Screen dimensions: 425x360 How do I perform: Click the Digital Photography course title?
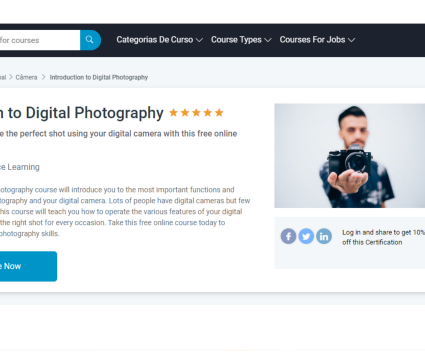82,113
